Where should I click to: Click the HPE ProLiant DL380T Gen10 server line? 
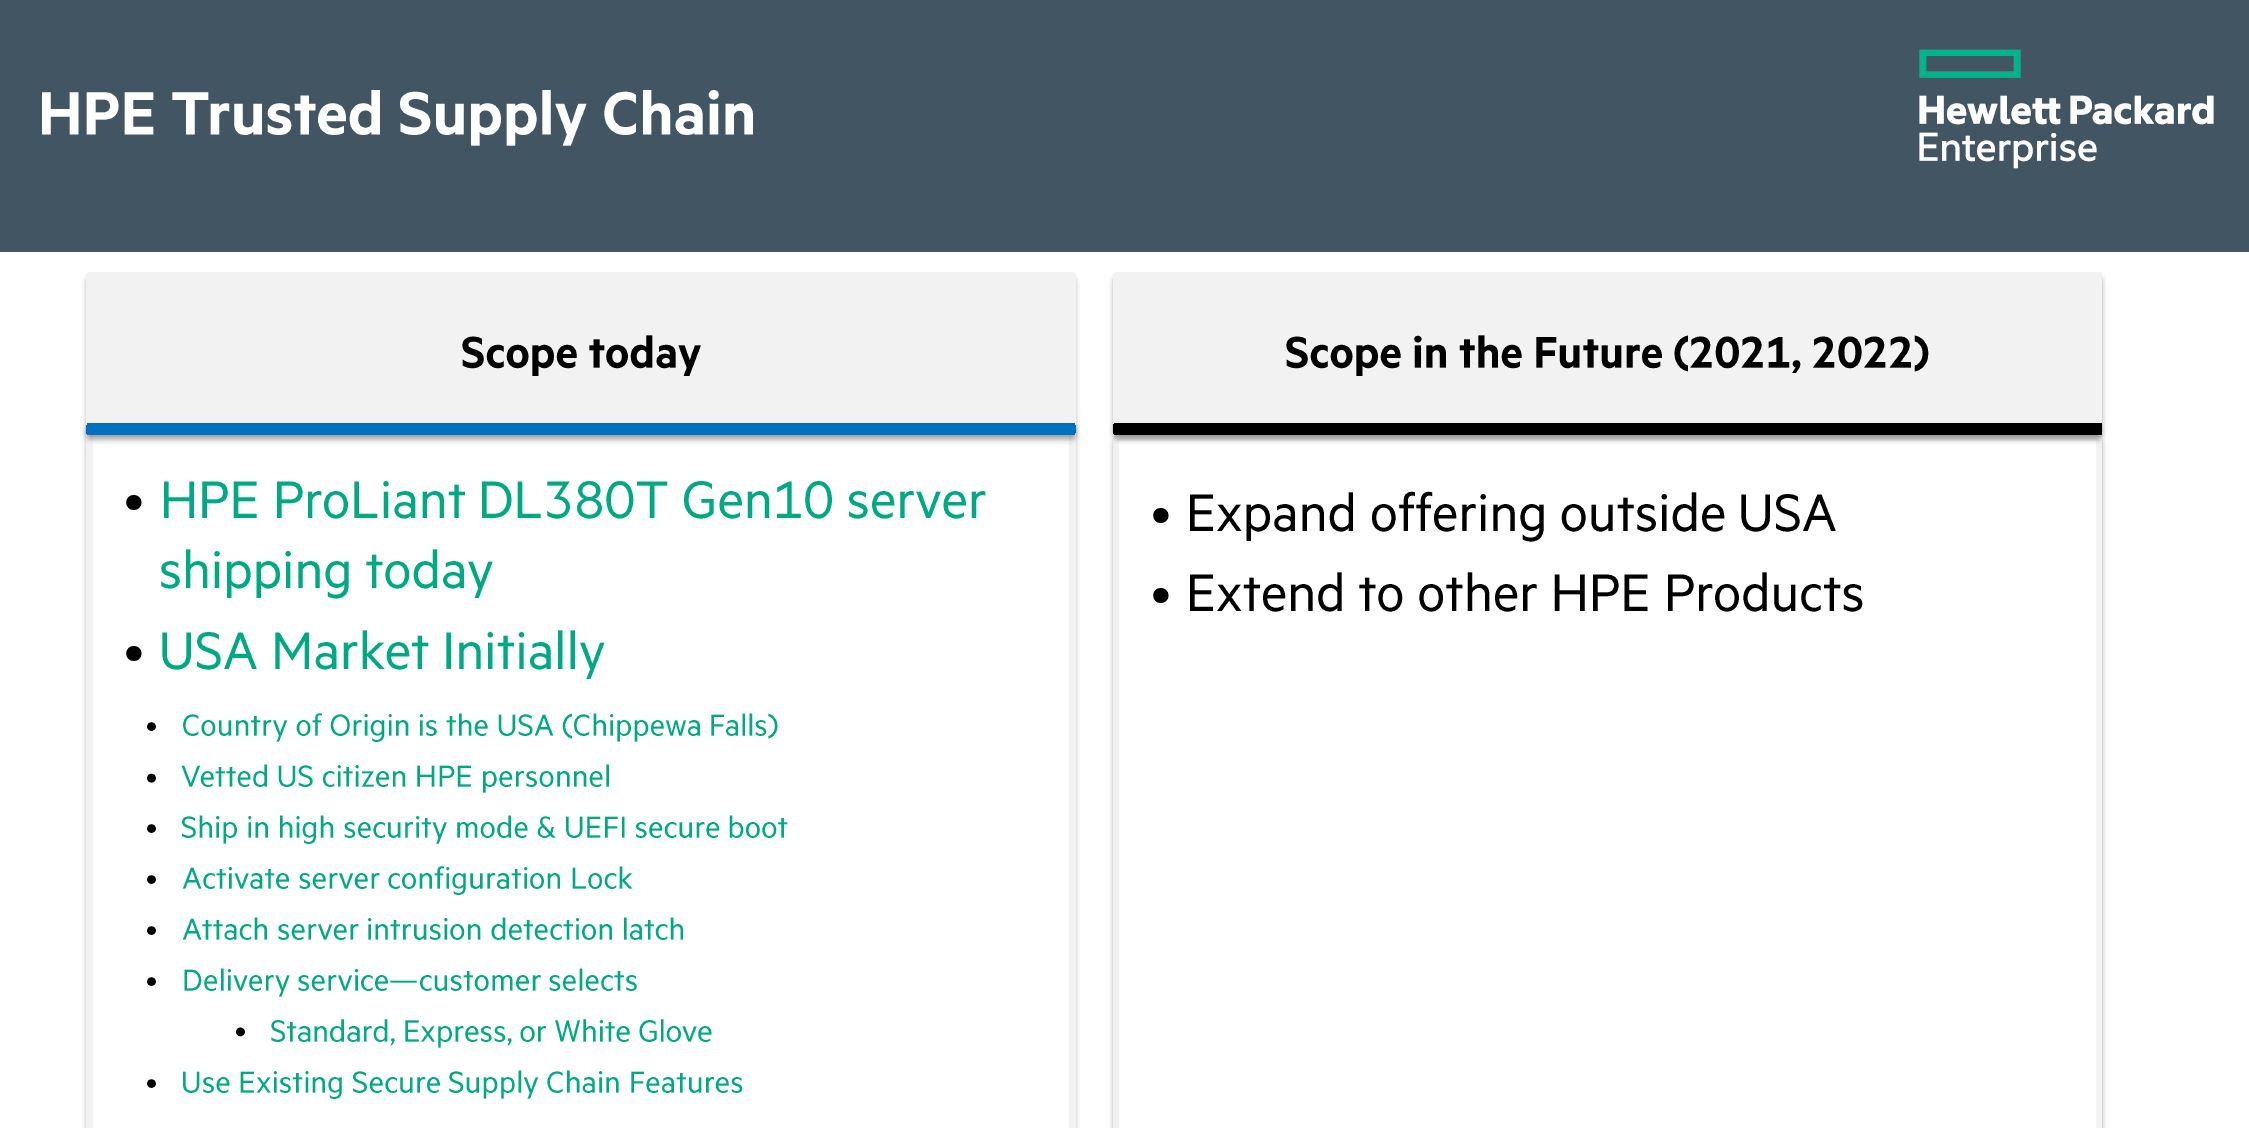point(572,501)
